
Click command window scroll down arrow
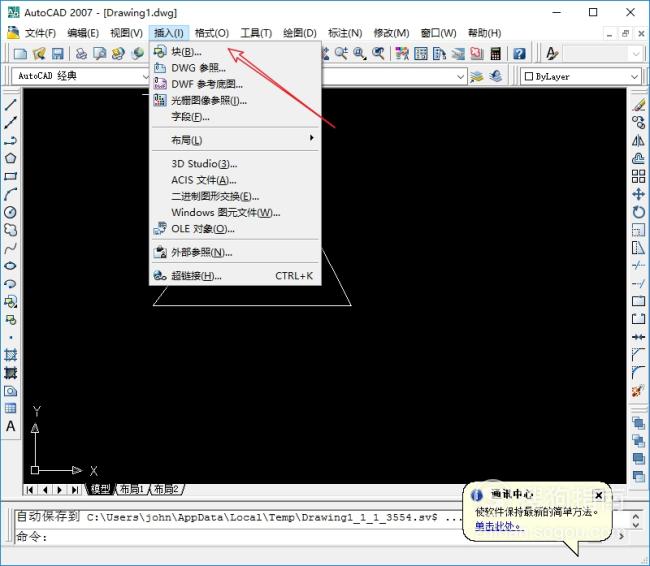pyautogui.click(x=636, y=525)
